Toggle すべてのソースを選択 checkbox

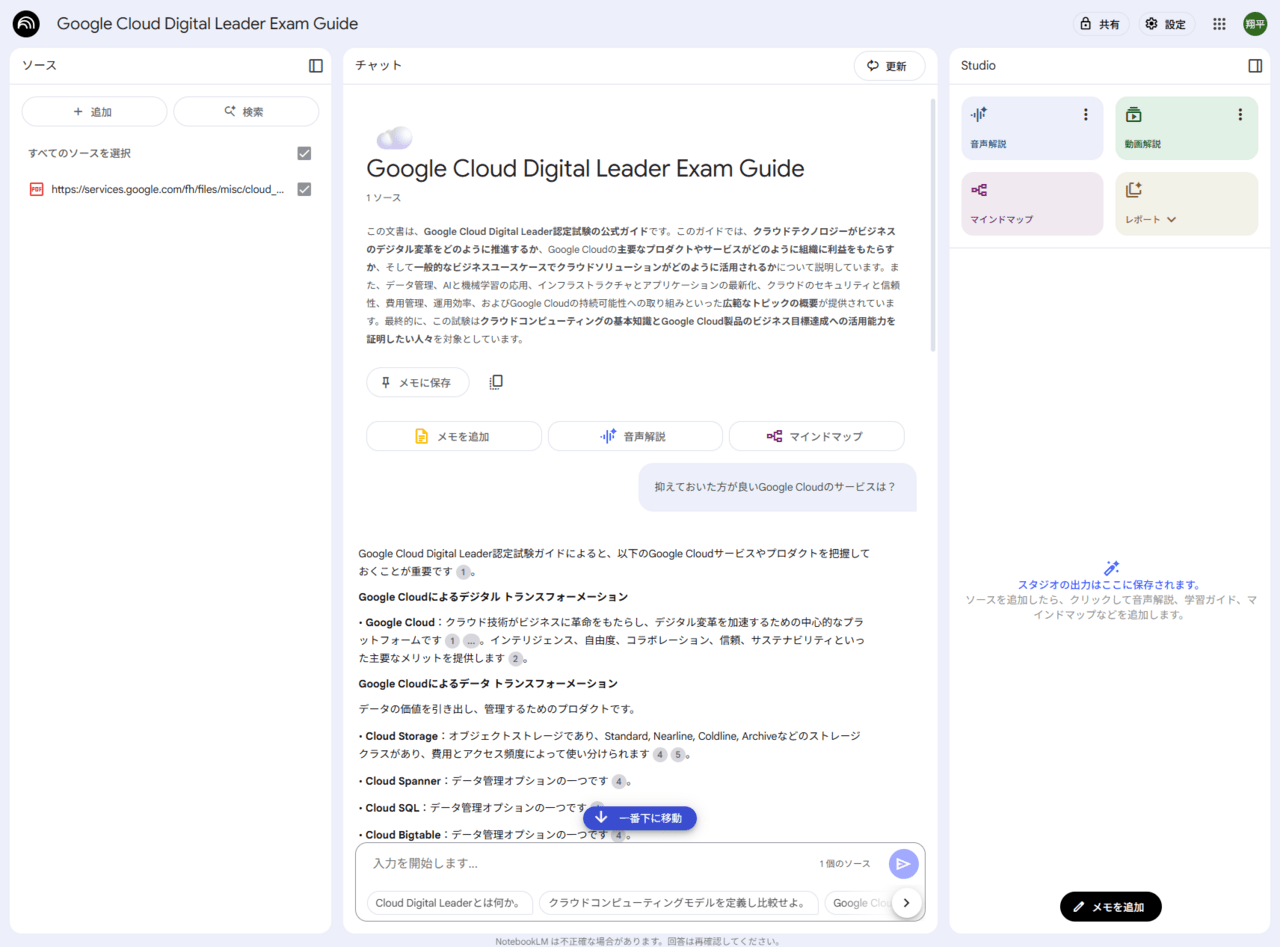305,153
